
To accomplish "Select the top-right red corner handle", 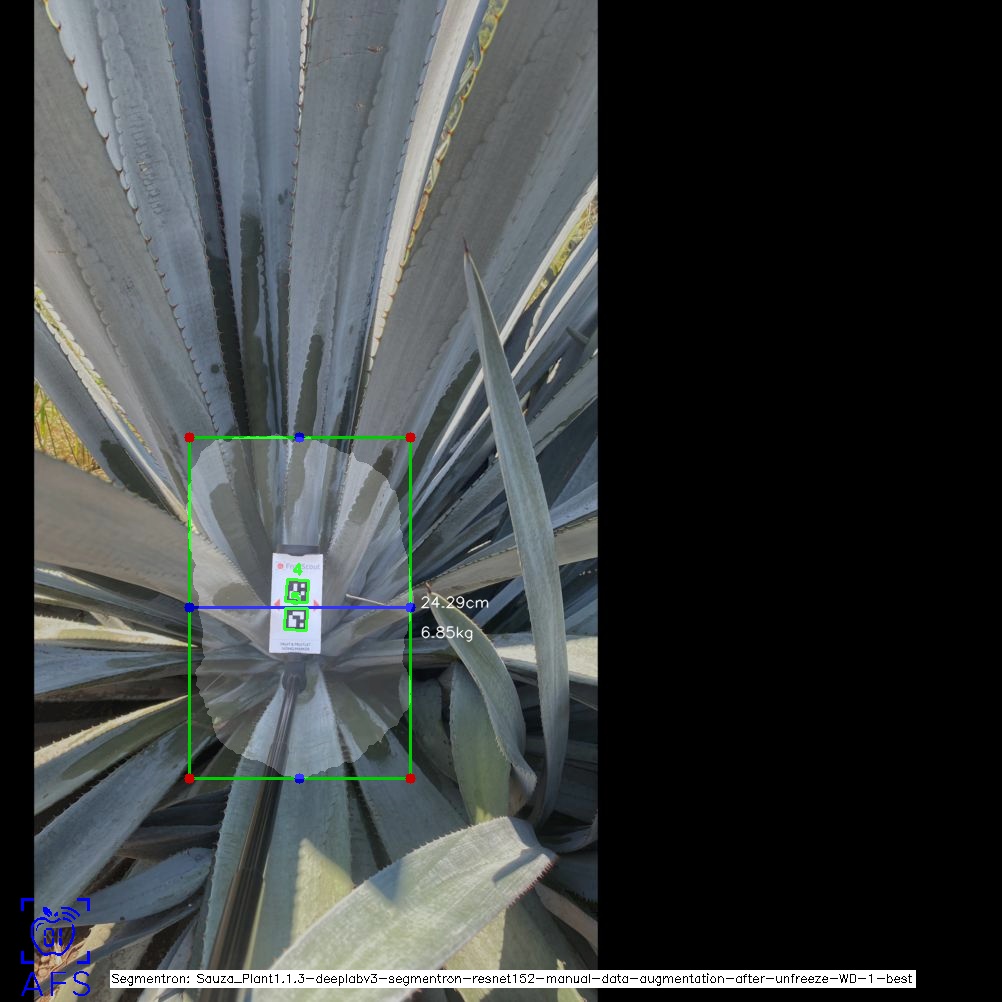I will (410, 437).
